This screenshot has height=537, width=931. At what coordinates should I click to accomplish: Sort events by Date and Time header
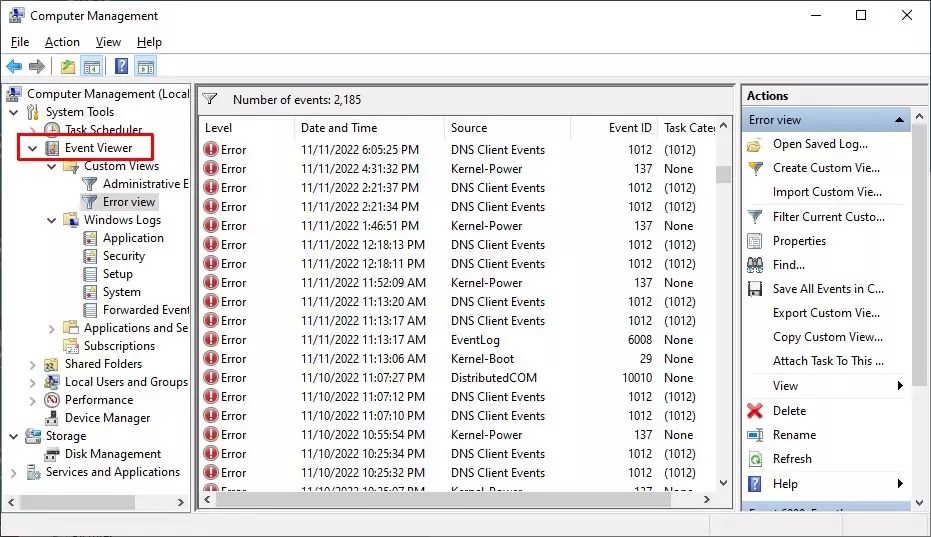369,128
